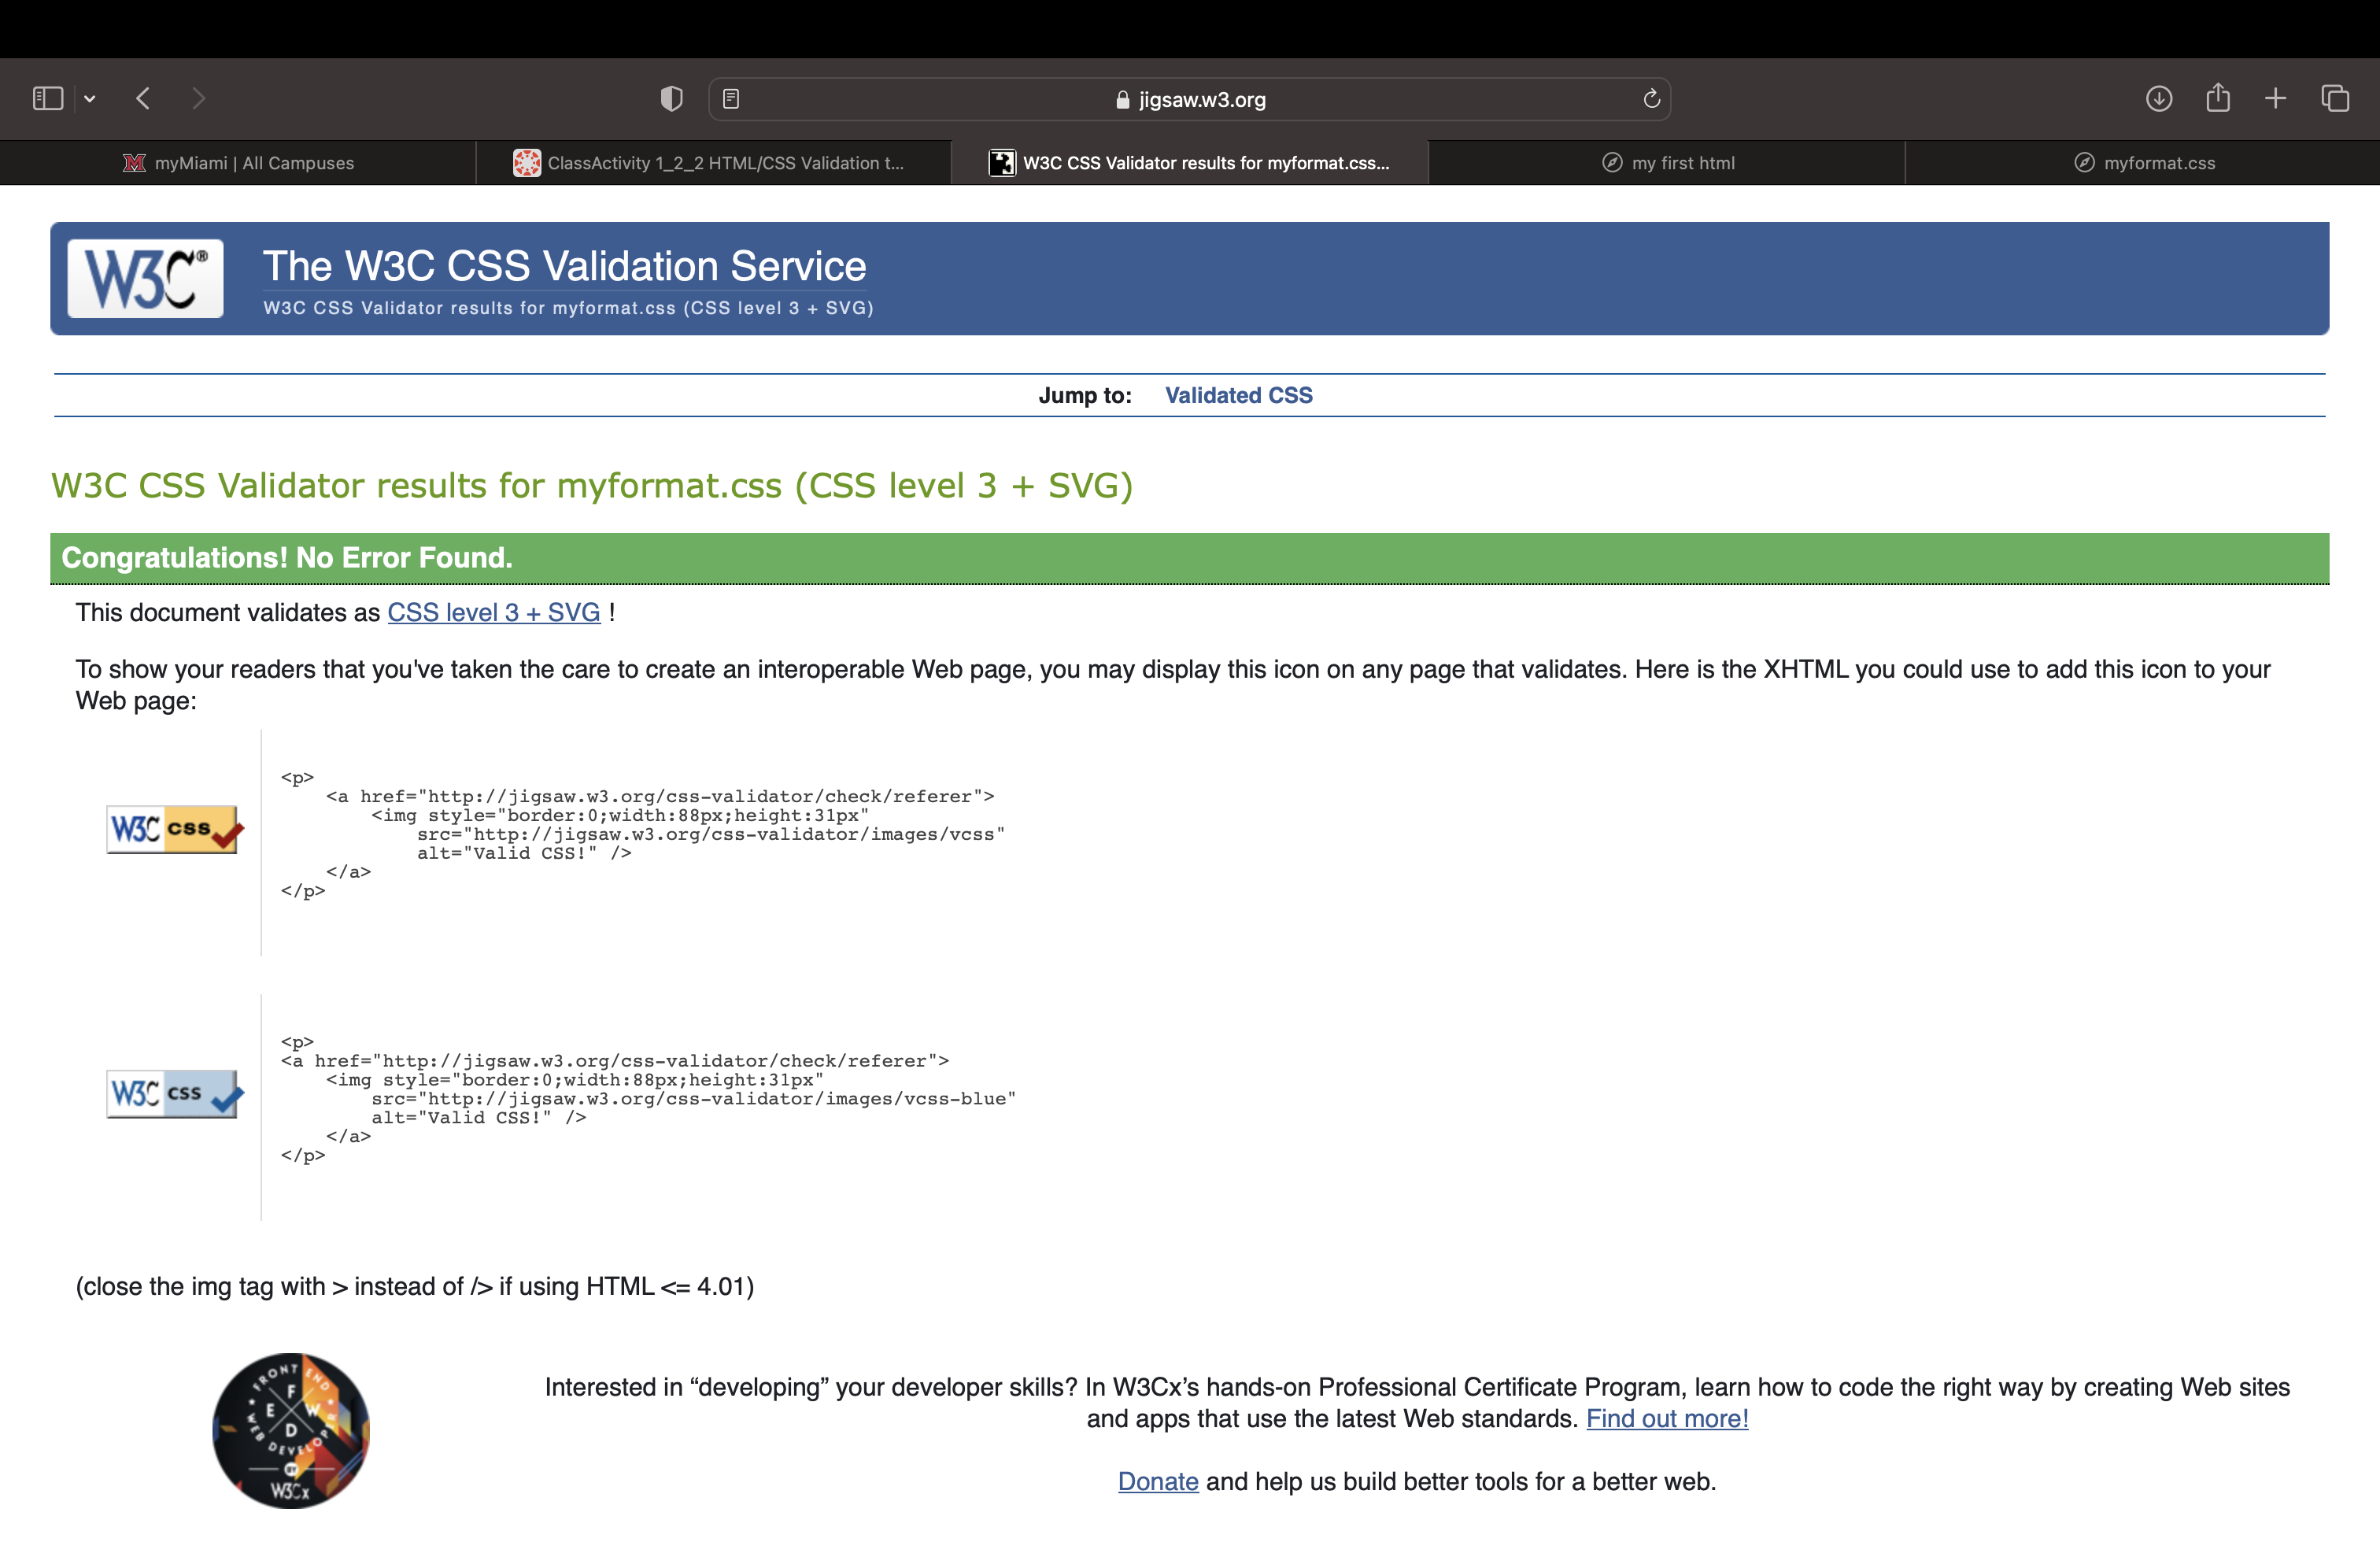Go back to the previous page
This screenshot has height=1546, width=2380.
point(143,98)
